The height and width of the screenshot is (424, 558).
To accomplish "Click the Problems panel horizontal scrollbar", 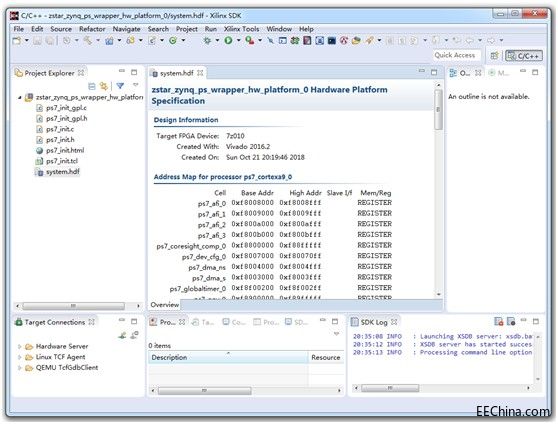I will coord(204,391).
